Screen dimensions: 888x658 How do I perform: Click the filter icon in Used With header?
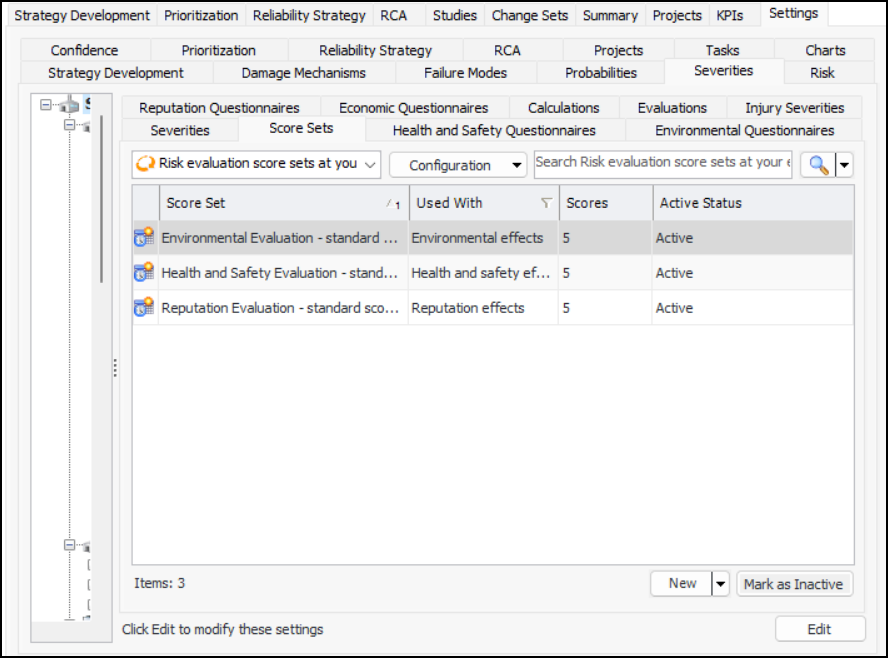[546, 203]
